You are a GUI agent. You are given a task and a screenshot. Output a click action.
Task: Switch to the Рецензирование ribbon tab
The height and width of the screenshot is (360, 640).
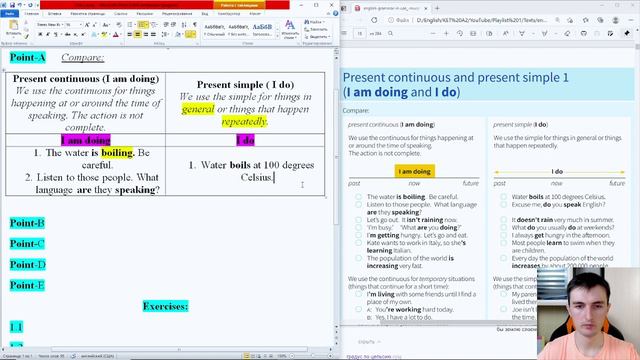[x=178, y=13]
